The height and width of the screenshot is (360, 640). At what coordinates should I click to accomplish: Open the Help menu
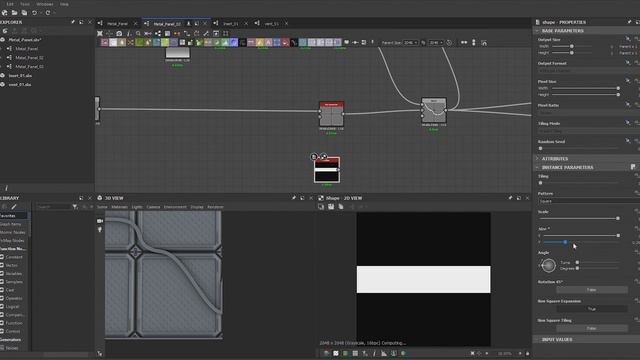(64, 4)
